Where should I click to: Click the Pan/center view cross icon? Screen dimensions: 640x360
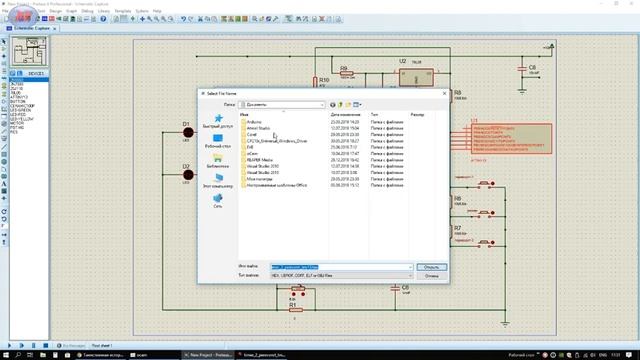click(x=142, y=19)
